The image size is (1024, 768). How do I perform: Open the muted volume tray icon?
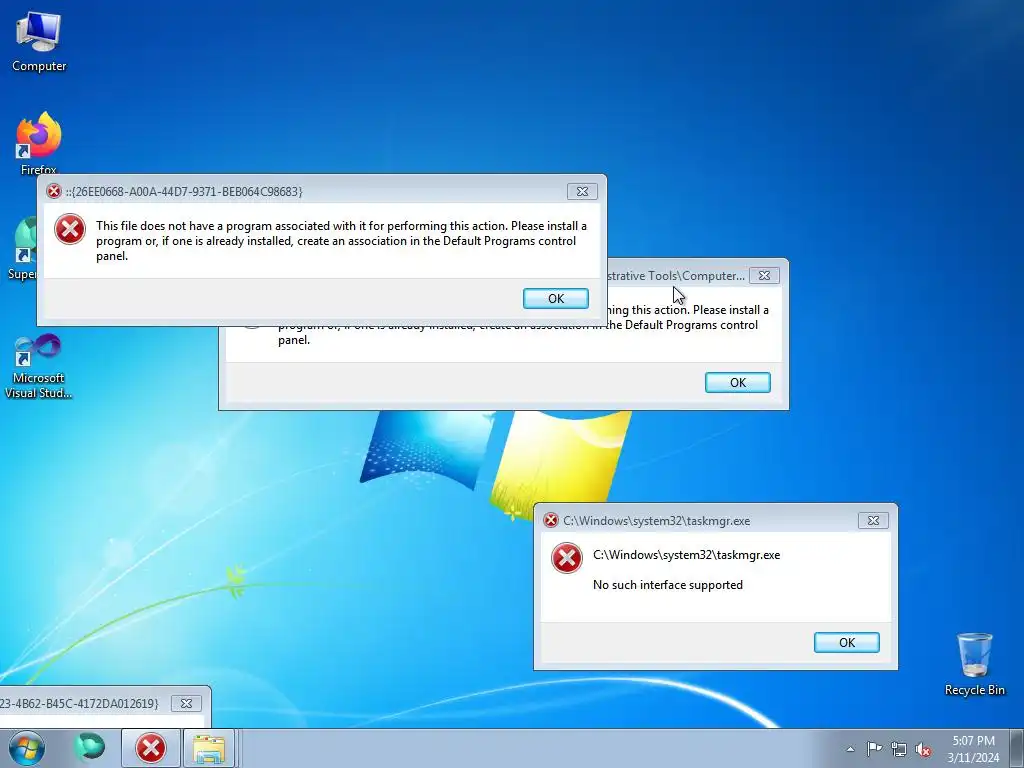click(923, 749)
